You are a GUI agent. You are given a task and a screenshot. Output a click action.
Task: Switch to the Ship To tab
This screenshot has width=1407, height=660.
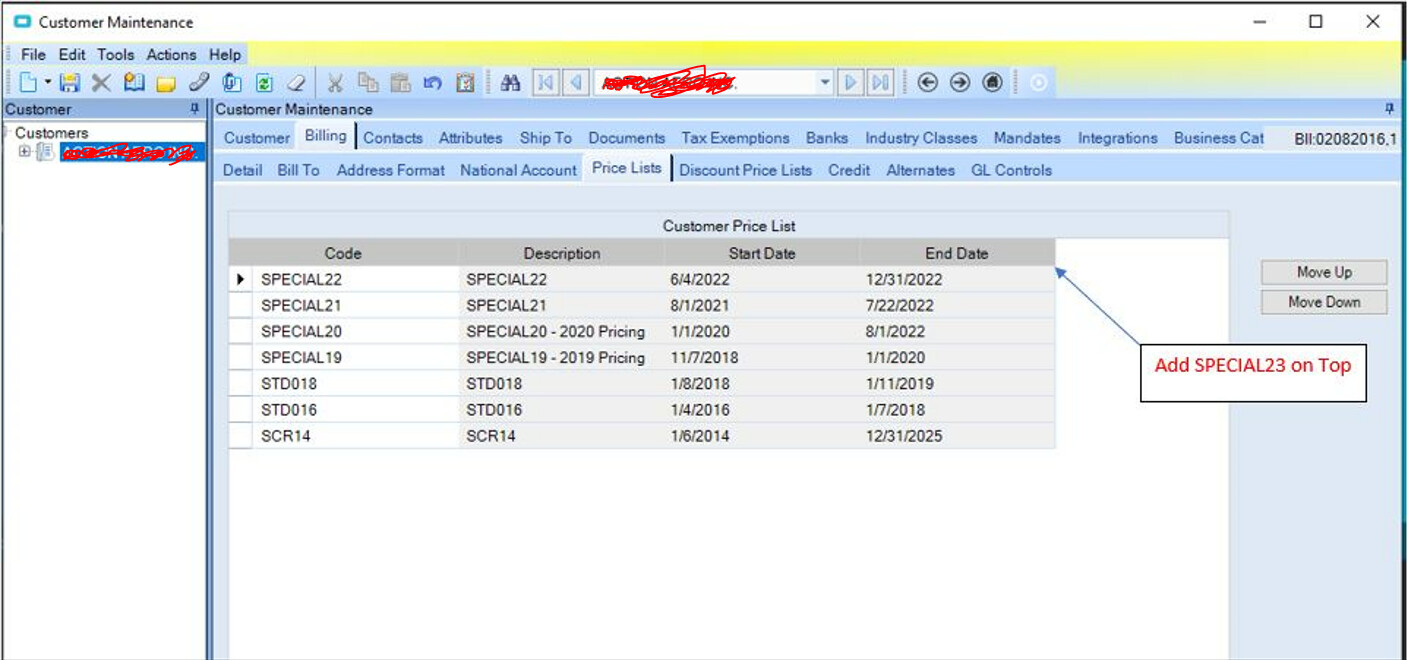pyautogui.click(x=546, y=138)
